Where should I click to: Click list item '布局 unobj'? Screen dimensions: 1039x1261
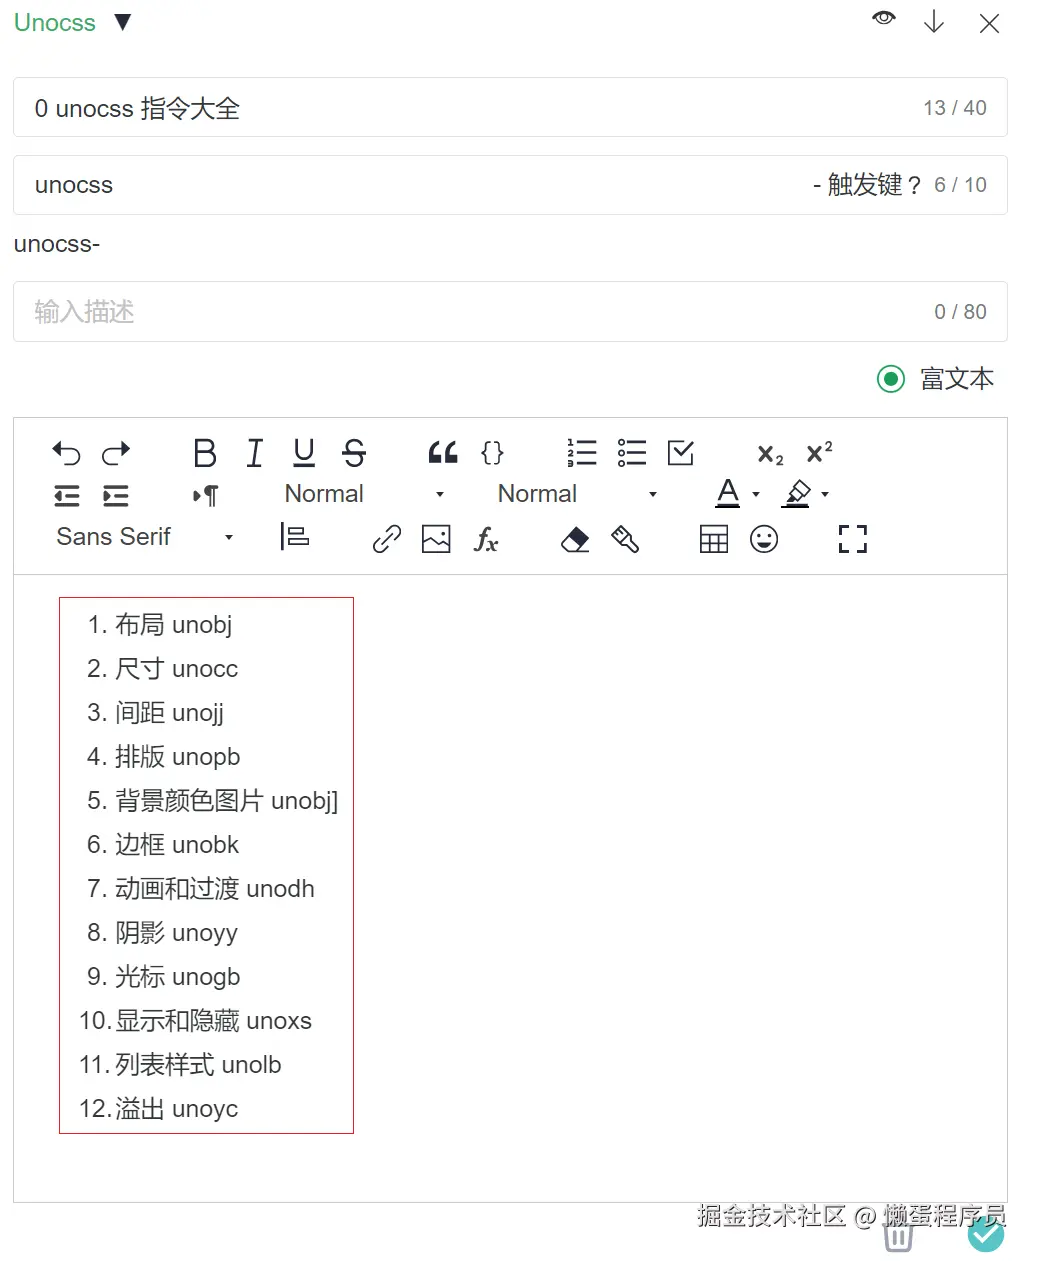173,625
